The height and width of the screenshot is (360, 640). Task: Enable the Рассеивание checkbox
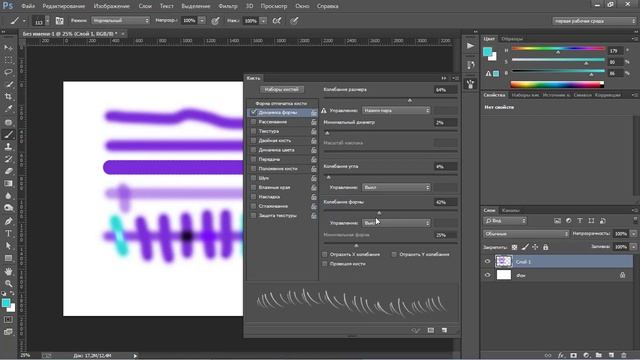tap(253, 122)
